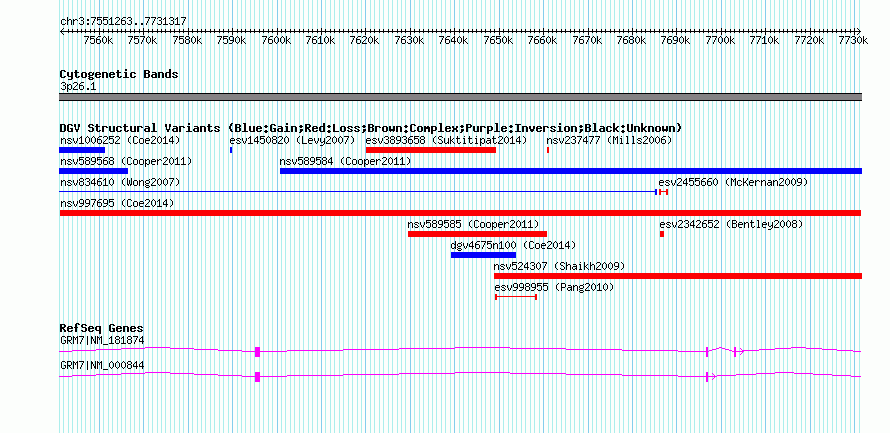Click the DGV Structural Variants track title
This screenshot has height=433, width=890.
click(371, 128)
